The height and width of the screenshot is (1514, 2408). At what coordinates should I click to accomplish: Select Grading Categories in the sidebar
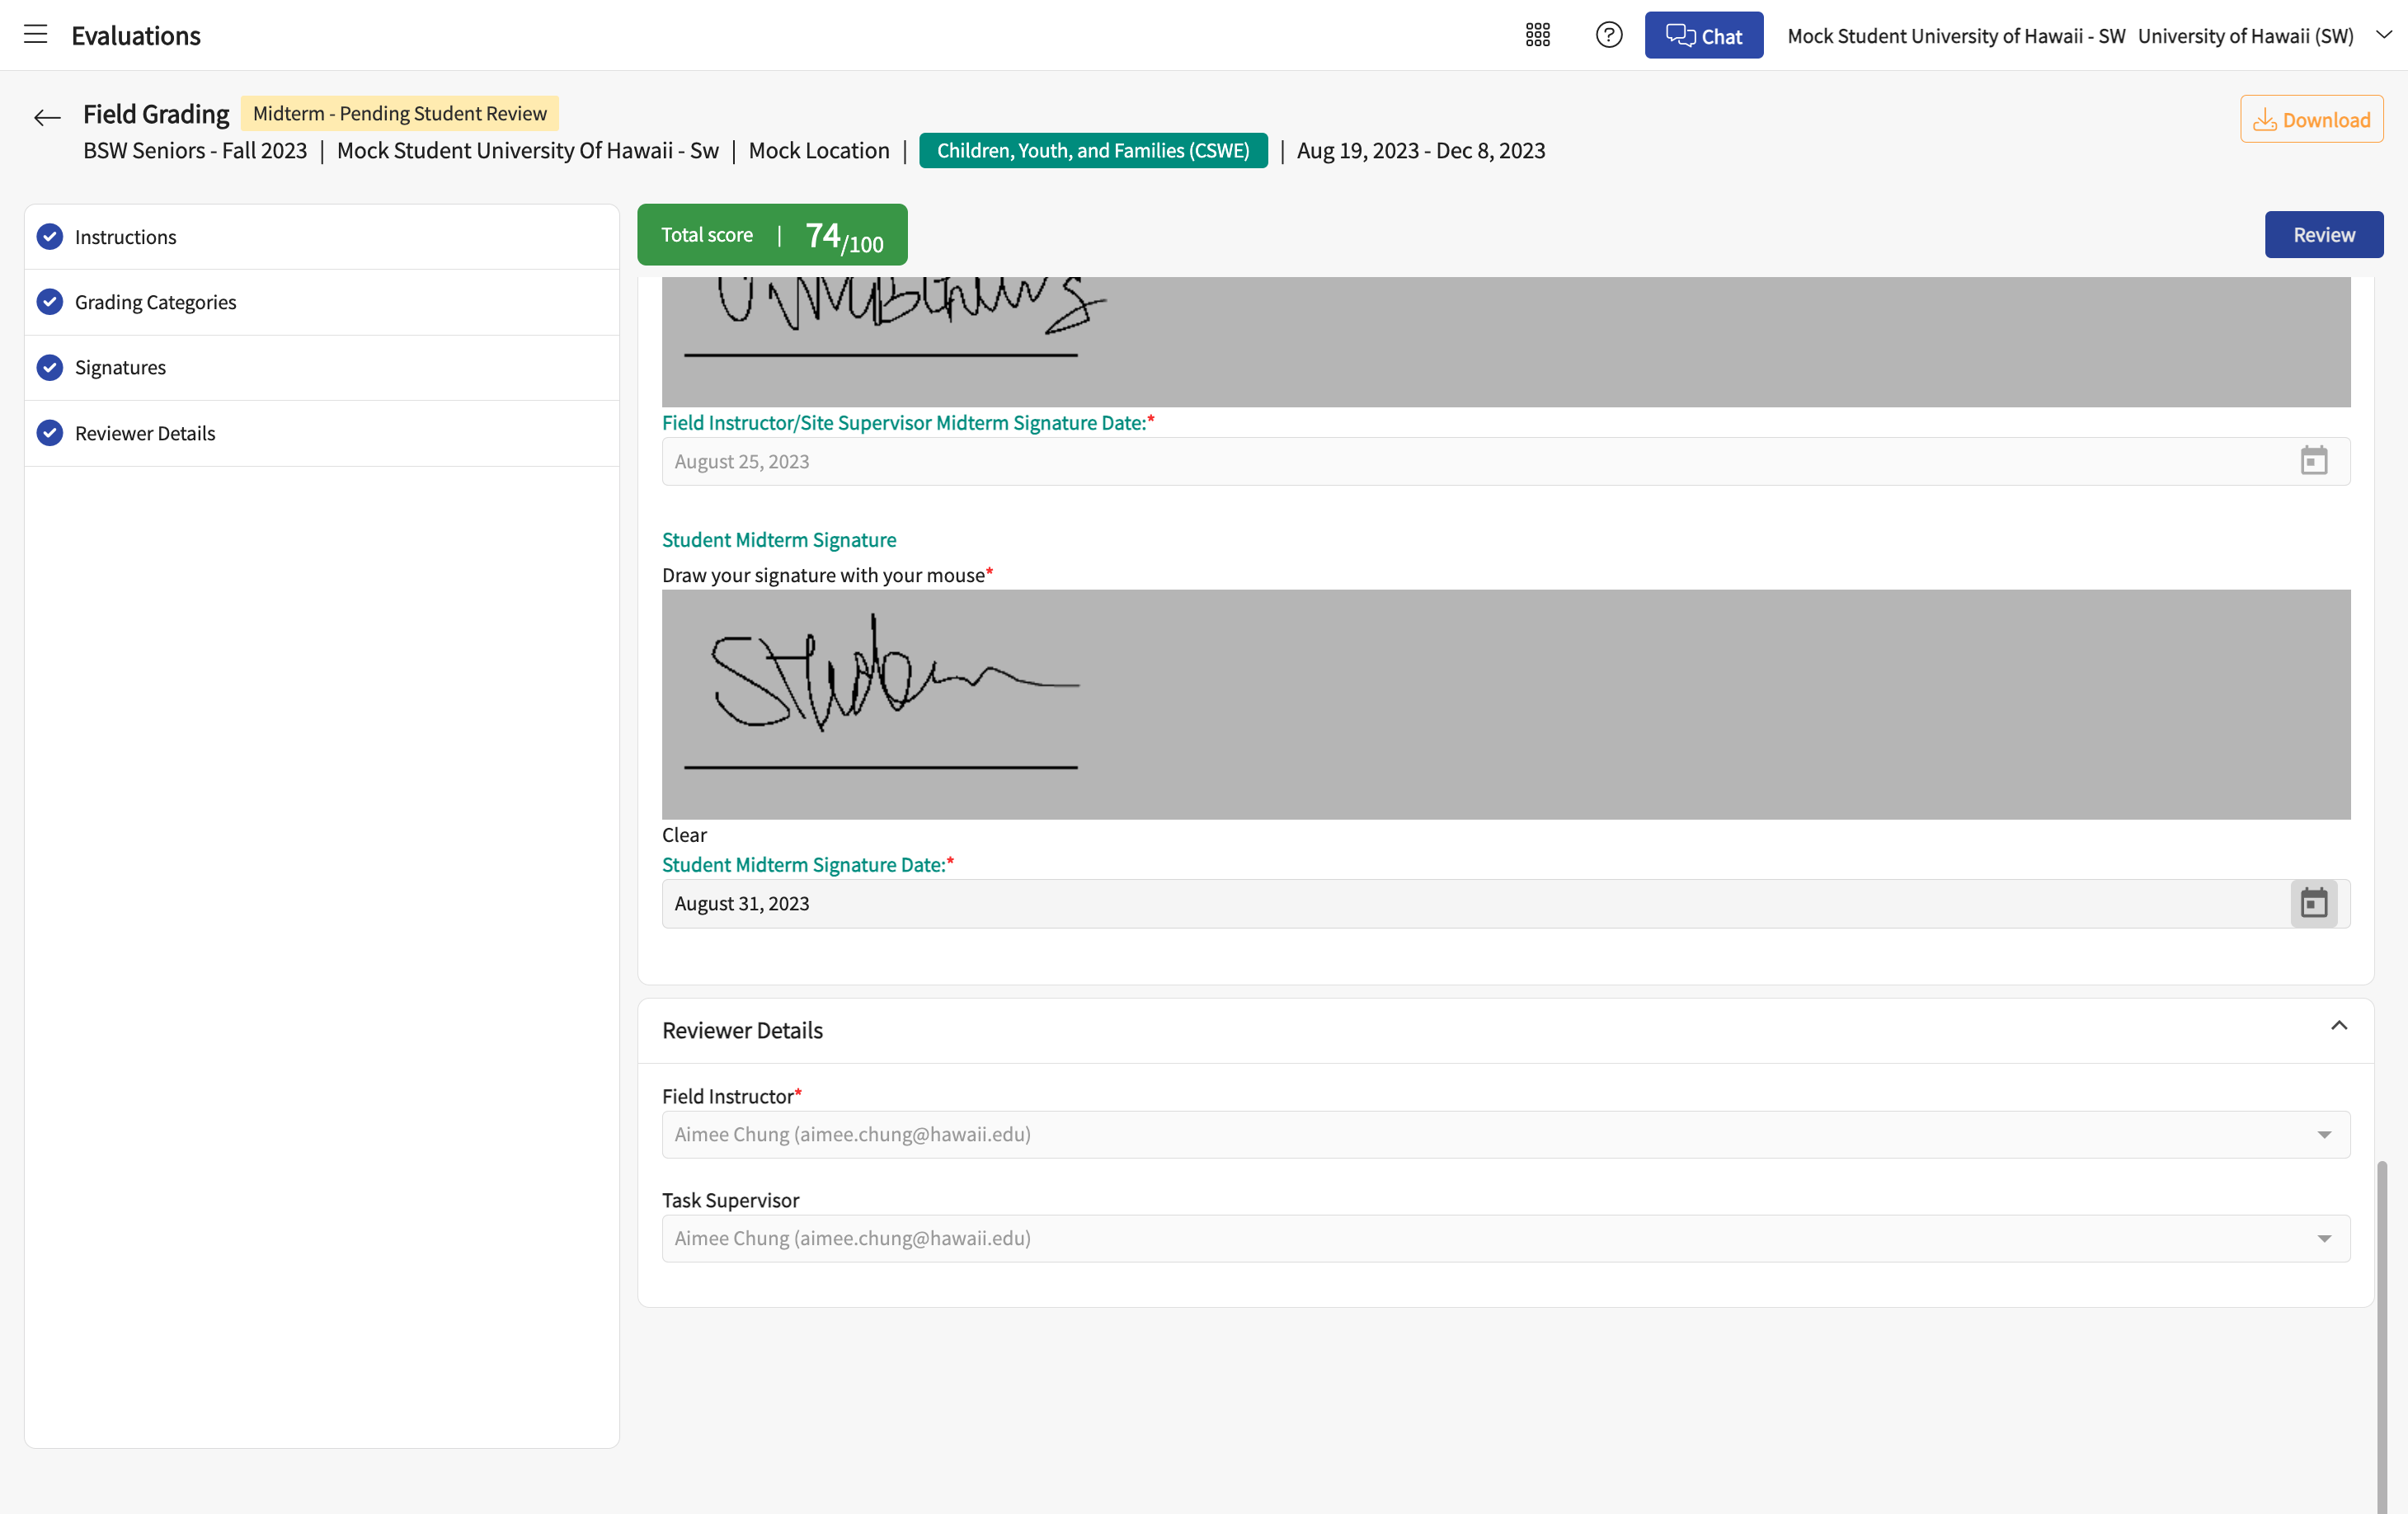click(322, 302)
